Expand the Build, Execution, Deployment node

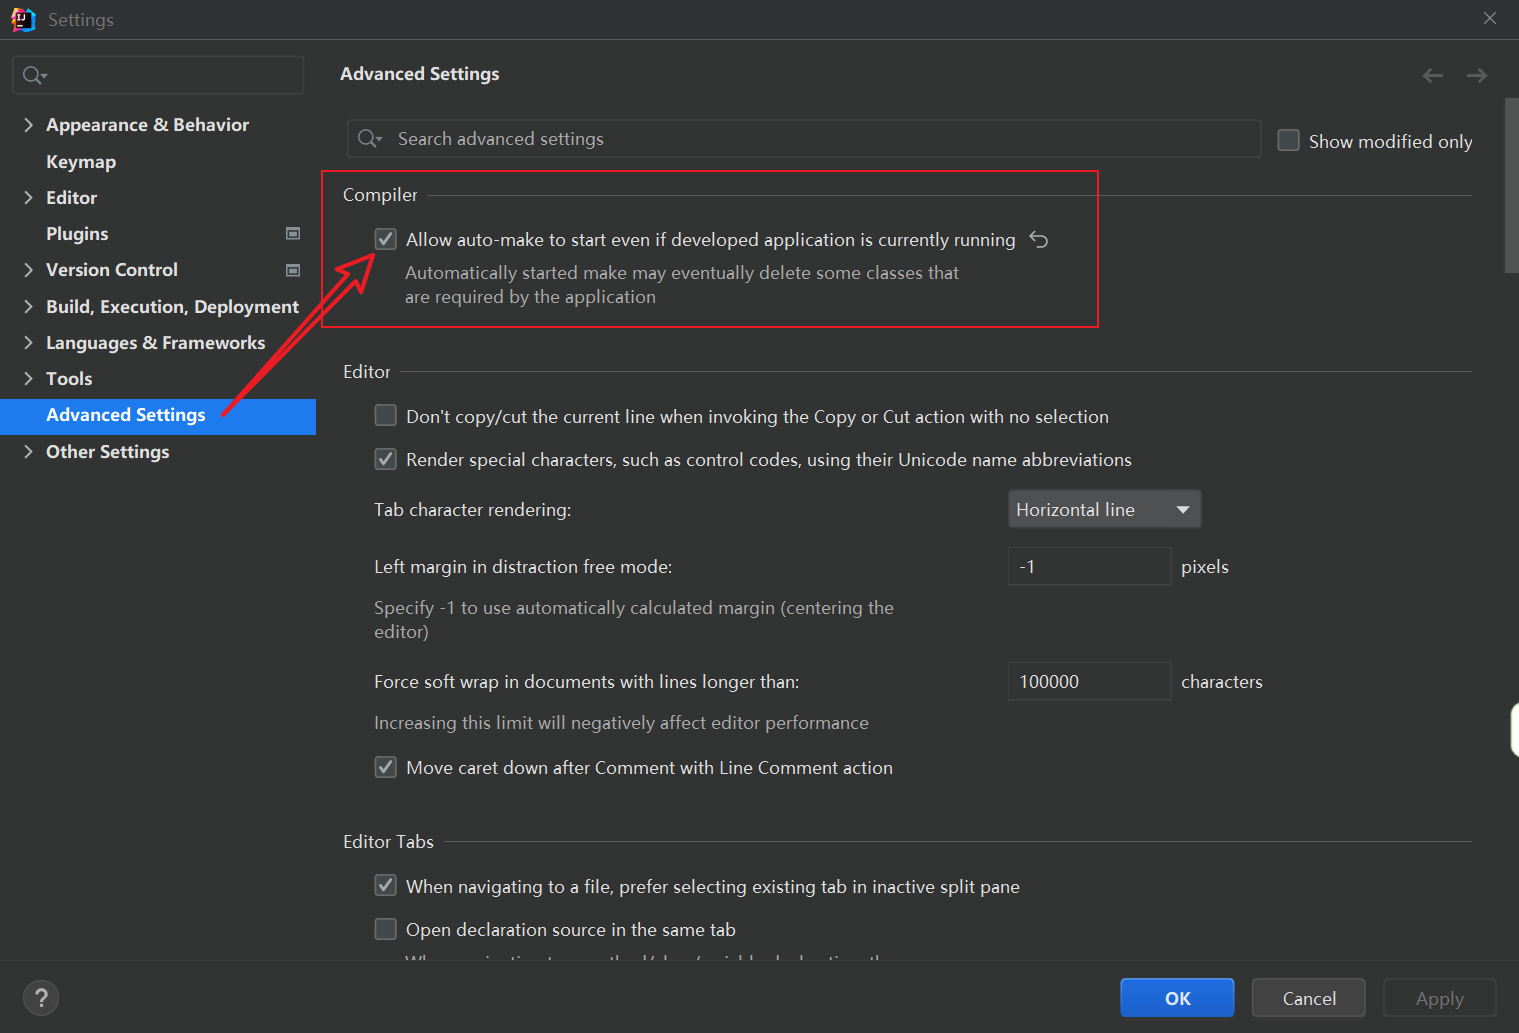(28, 307)
